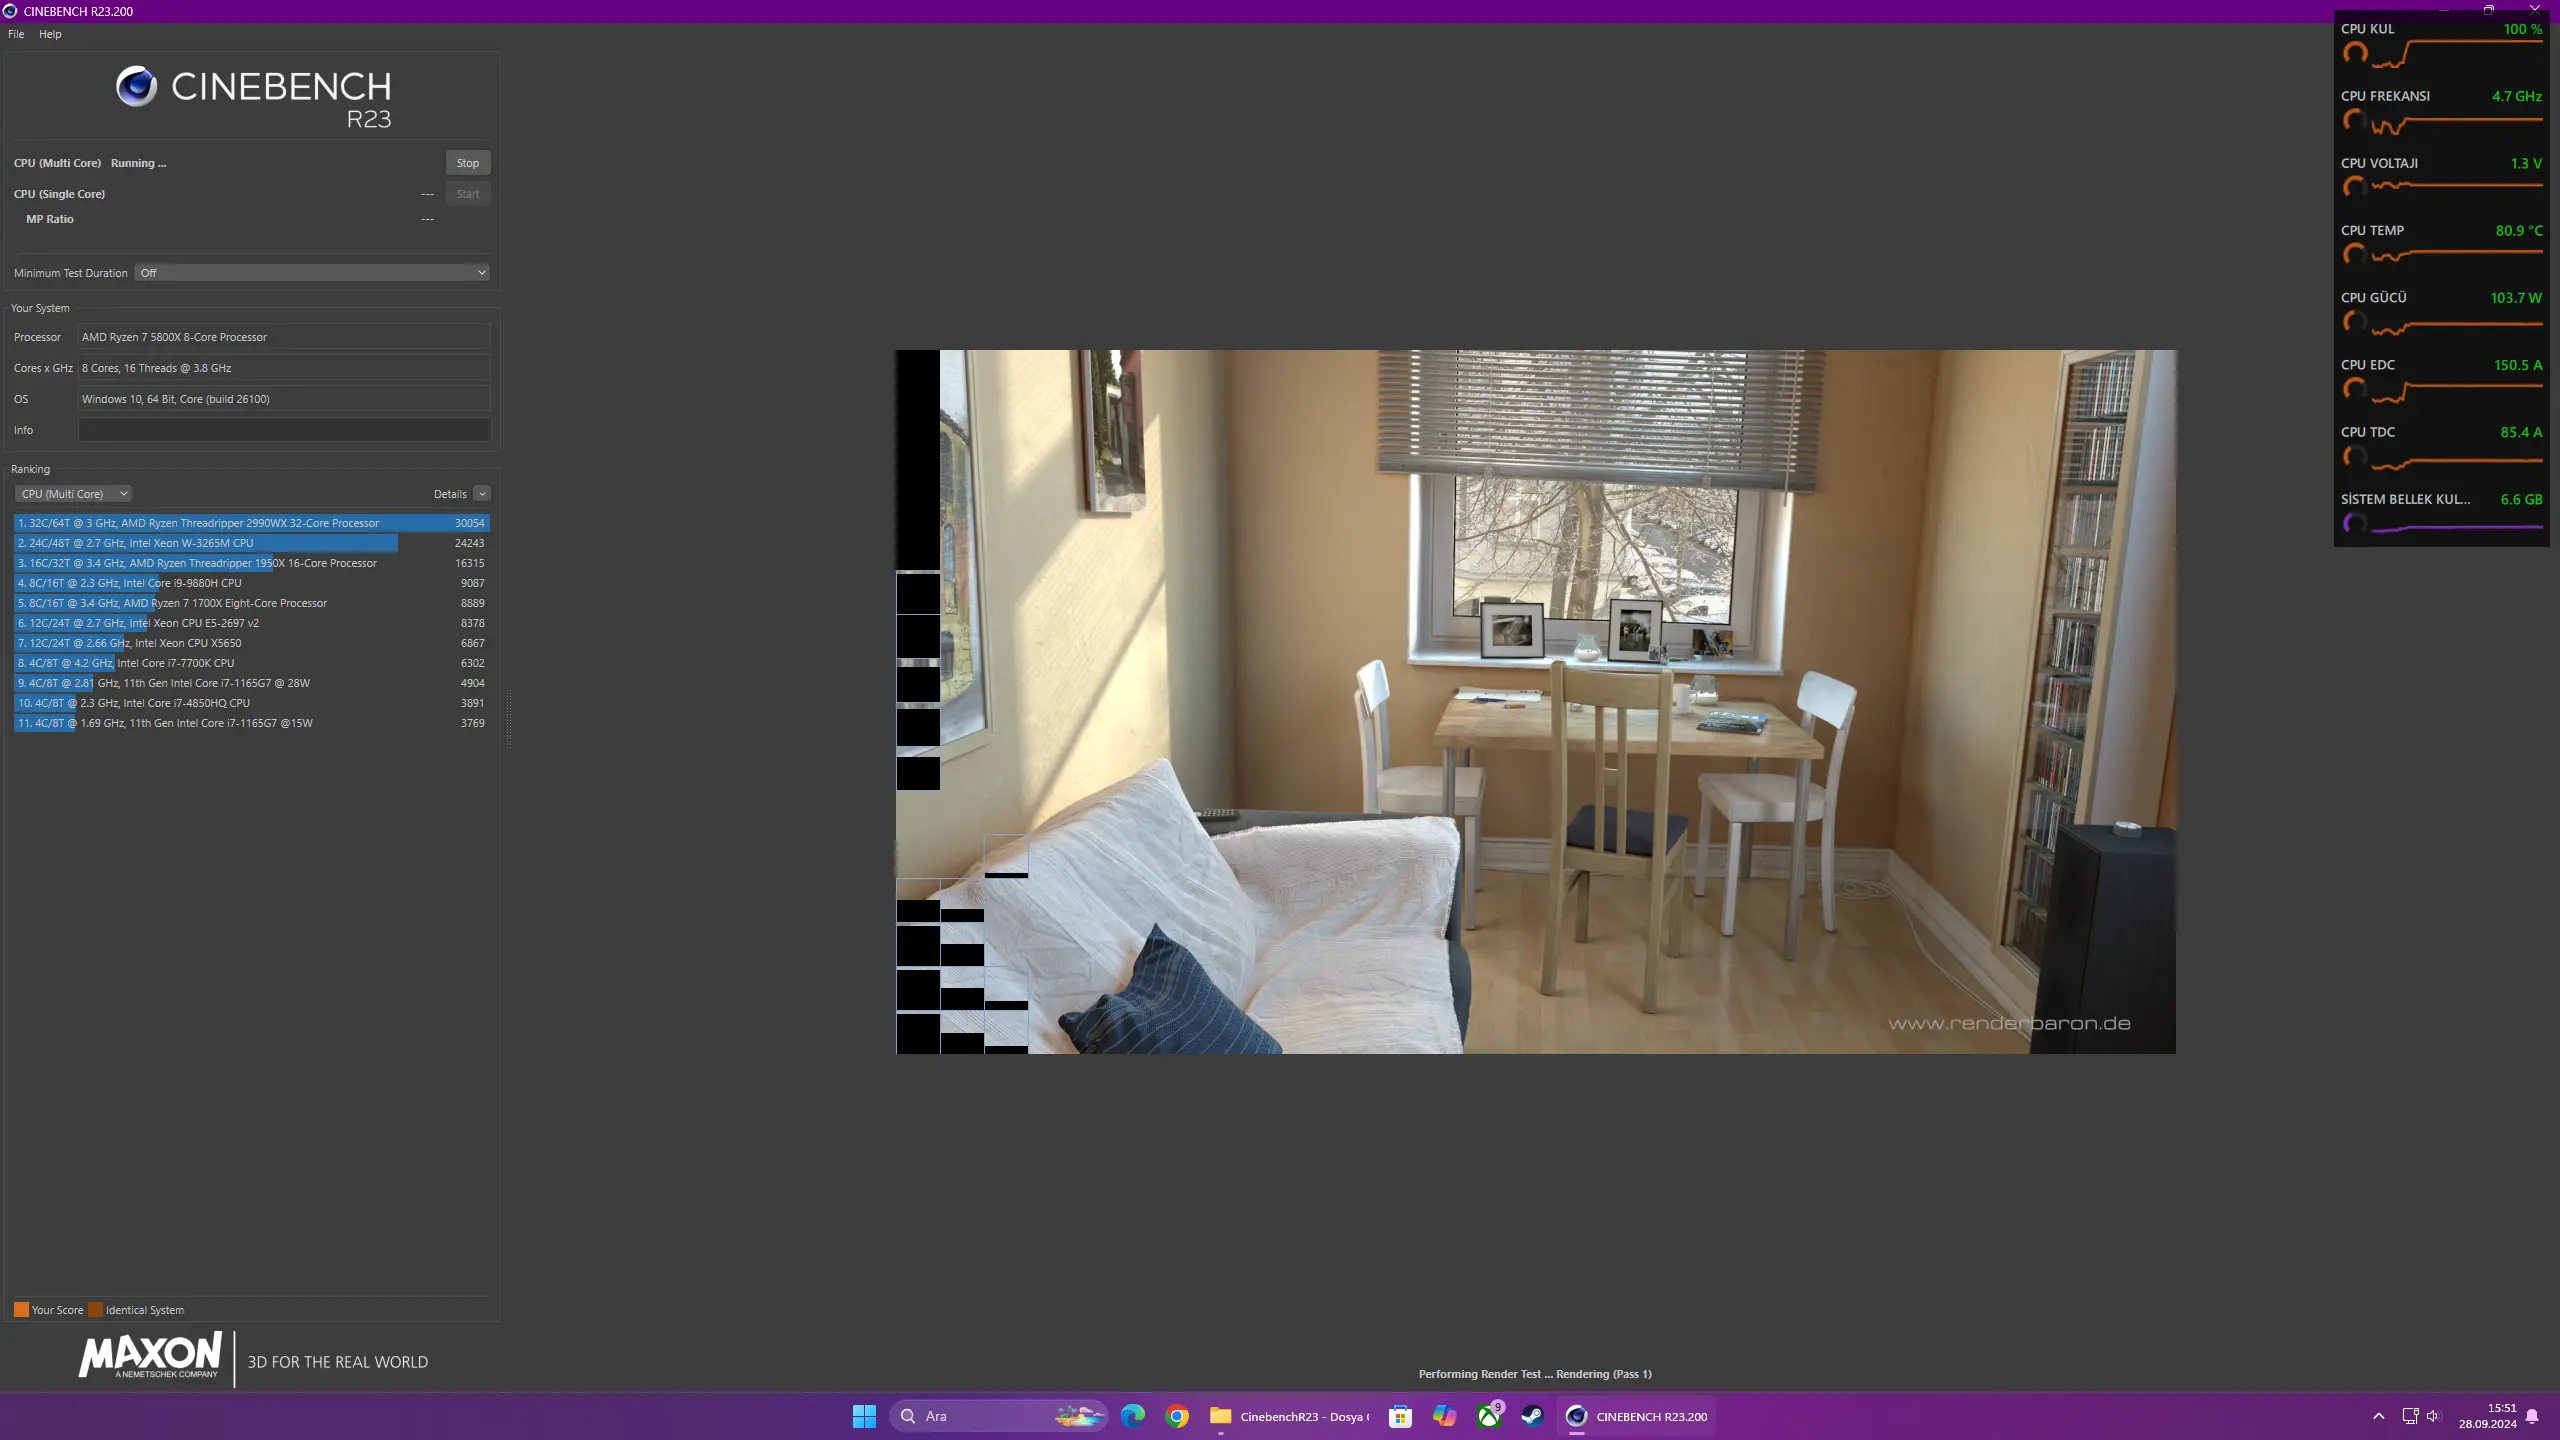Image resolution: width=2560 pixels, height=1440 pixels.
Task: Click the CPU FREKANSI gauge icon
Action: (2355, 120)
